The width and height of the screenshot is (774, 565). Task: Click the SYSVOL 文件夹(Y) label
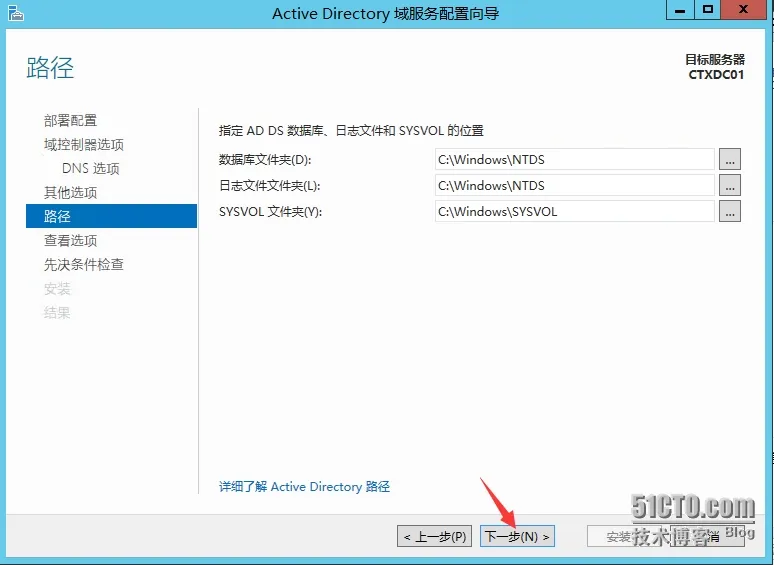(271, 212)
